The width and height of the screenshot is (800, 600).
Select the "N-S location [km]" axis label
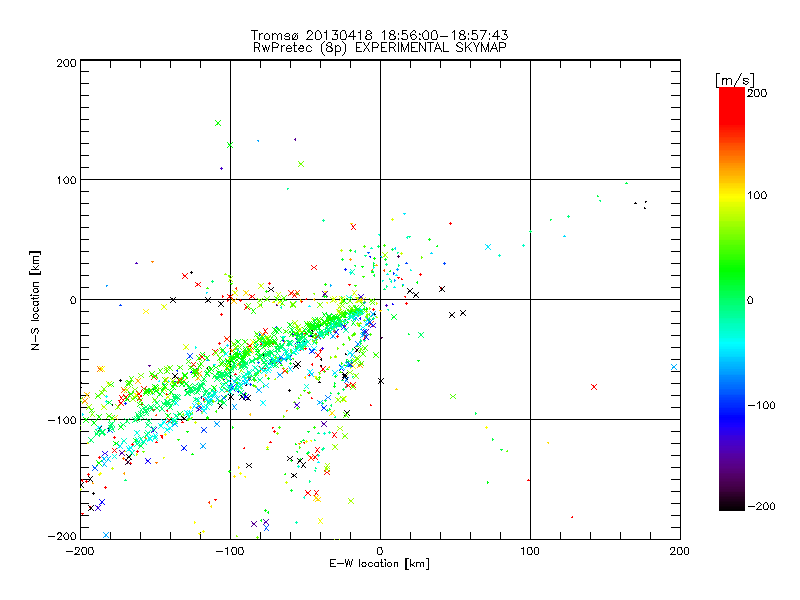pyautogui.click(x=35, y=300)
